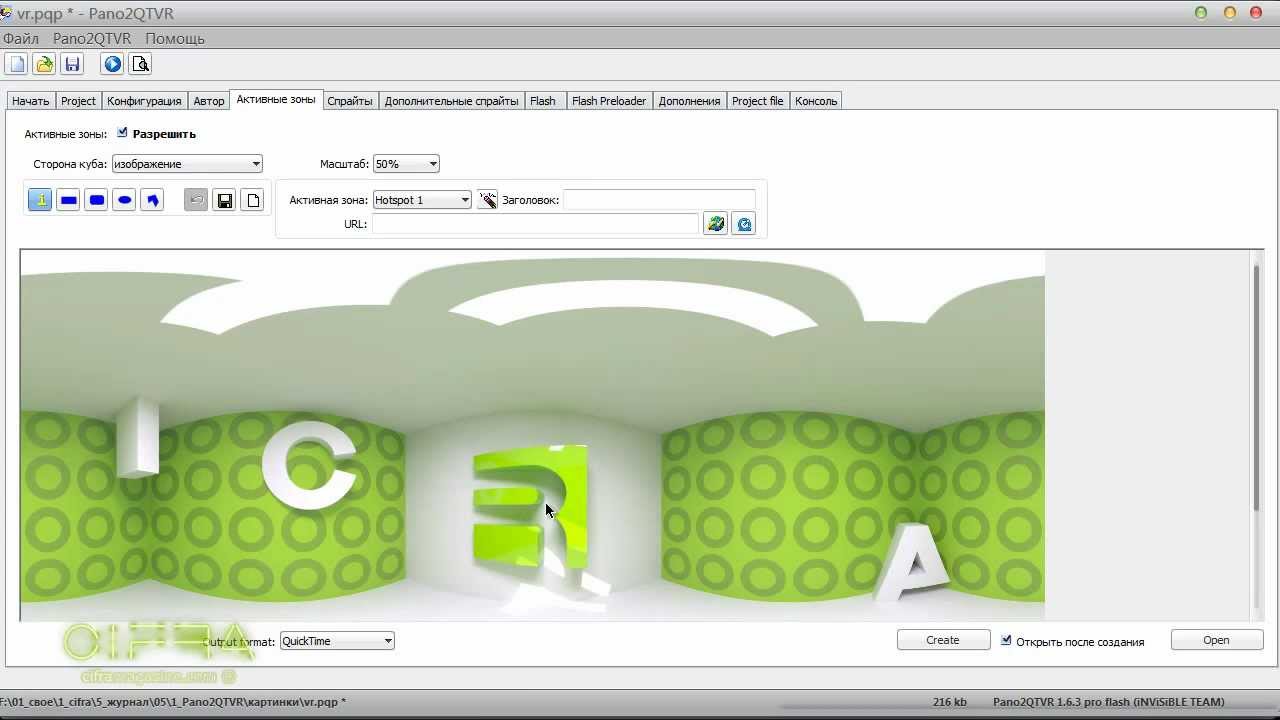Click the browse URL globe icon

click(715, 224)
